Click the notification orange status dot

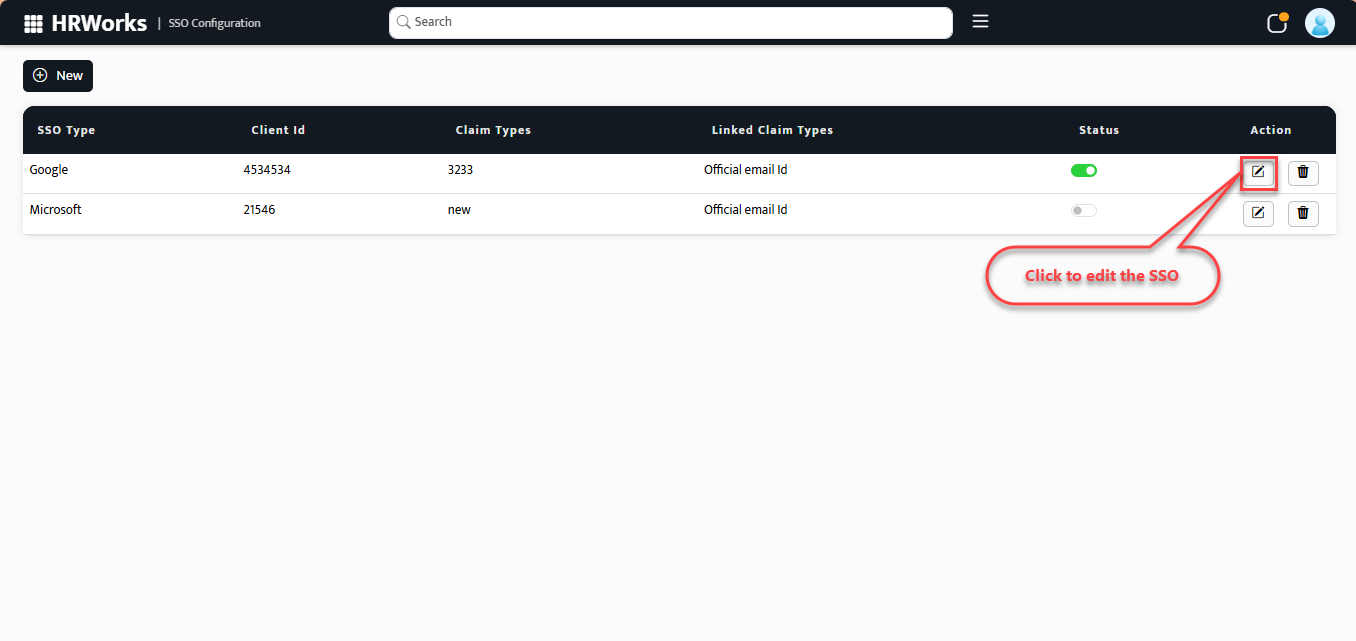coord(1285,14)
